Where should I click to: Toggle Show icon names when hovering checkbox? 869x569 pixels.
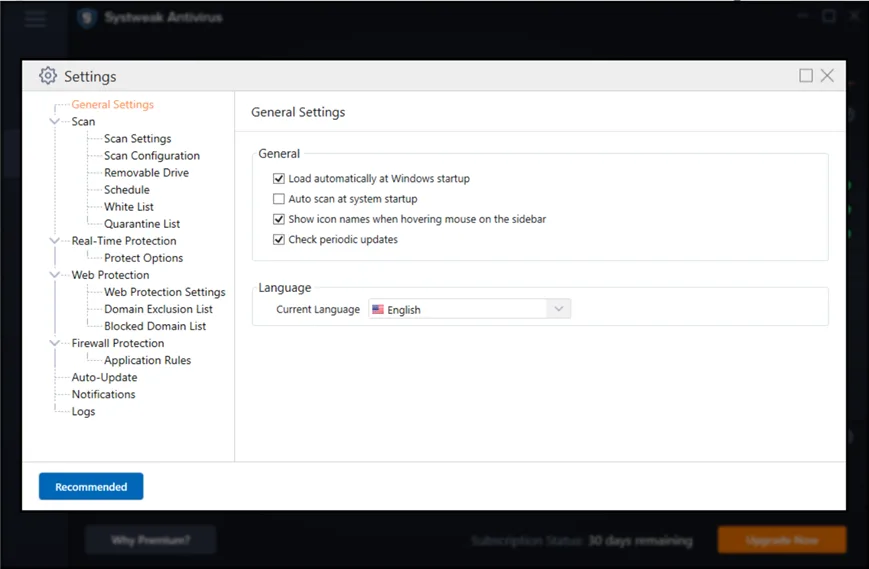pos(279,219)
